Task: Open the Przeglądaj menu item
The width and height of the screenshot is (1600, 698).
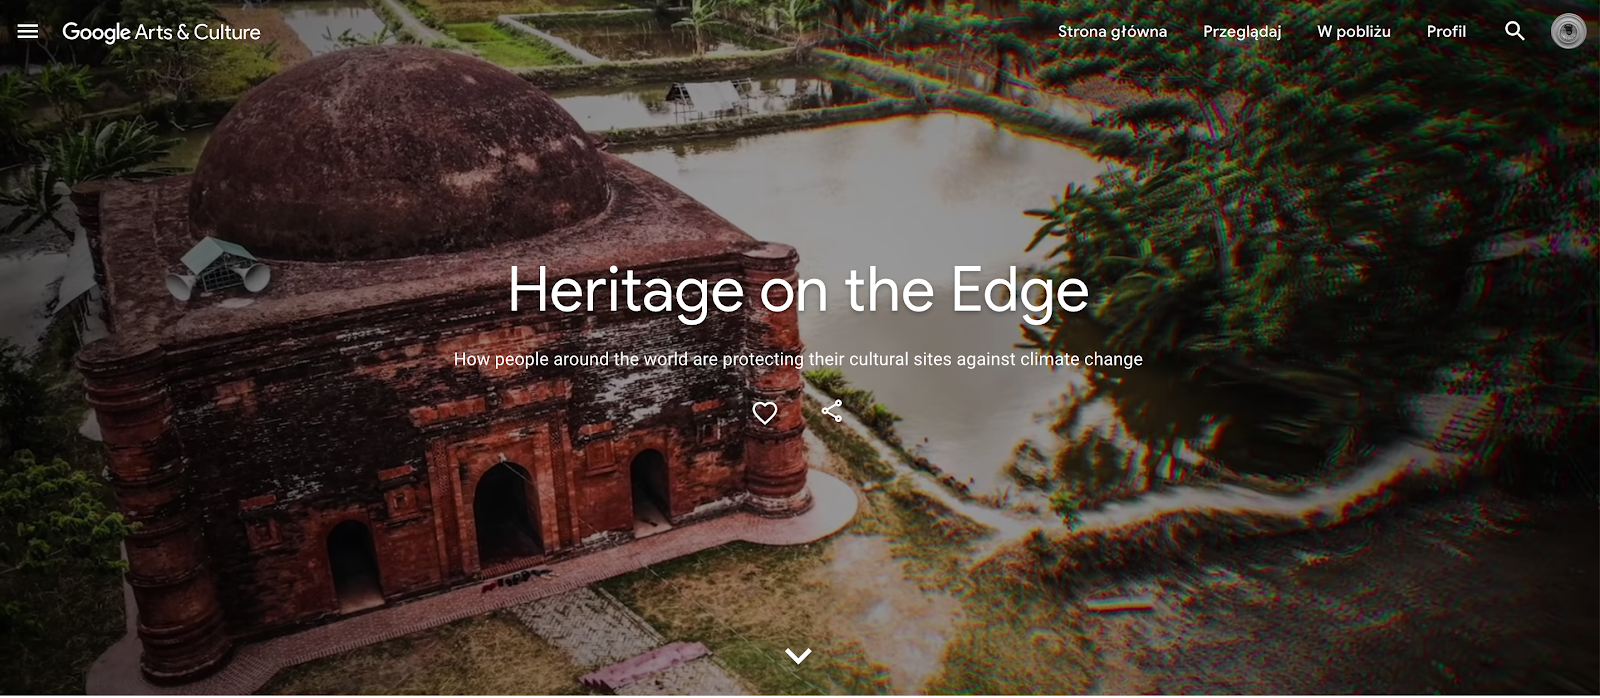Action: 1242,31
